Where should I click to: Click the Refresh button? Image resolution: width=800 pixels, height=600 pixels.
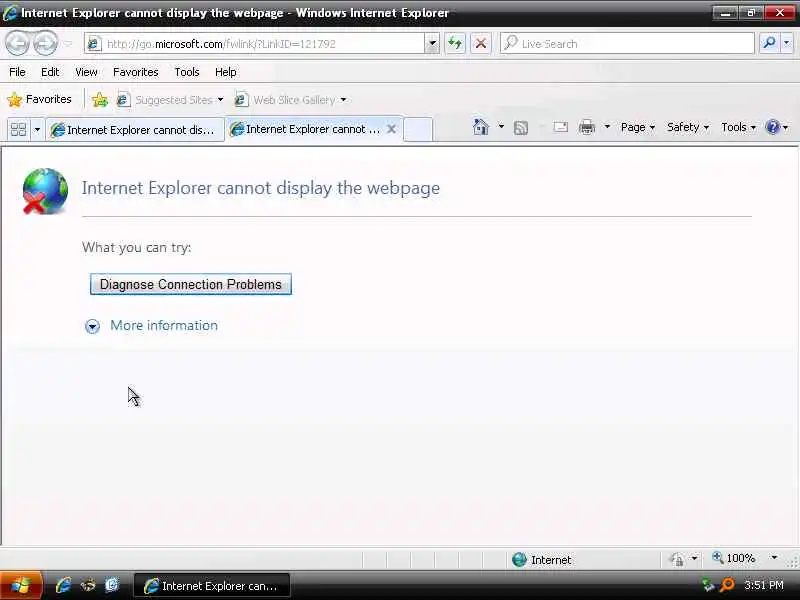455,44
